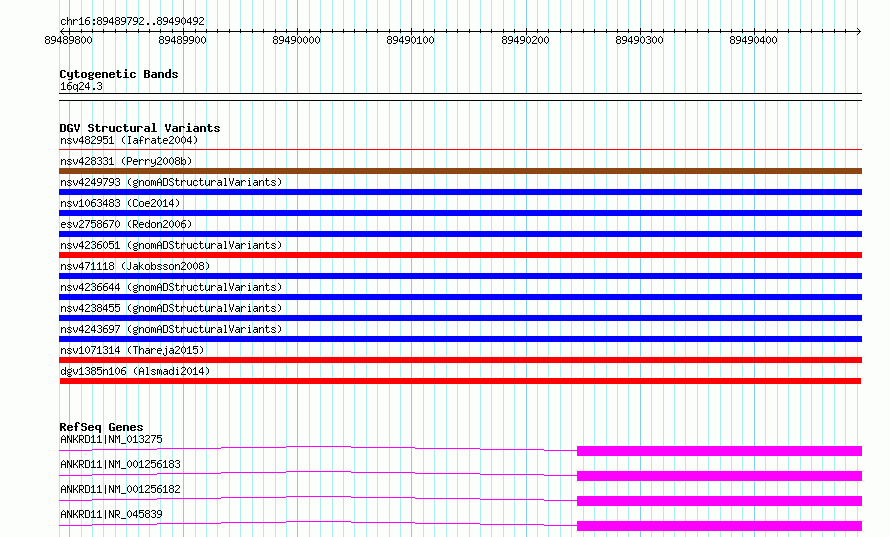Click the blue nsv471118 variant bar
The image size is (890, 537).
point(460,276)
